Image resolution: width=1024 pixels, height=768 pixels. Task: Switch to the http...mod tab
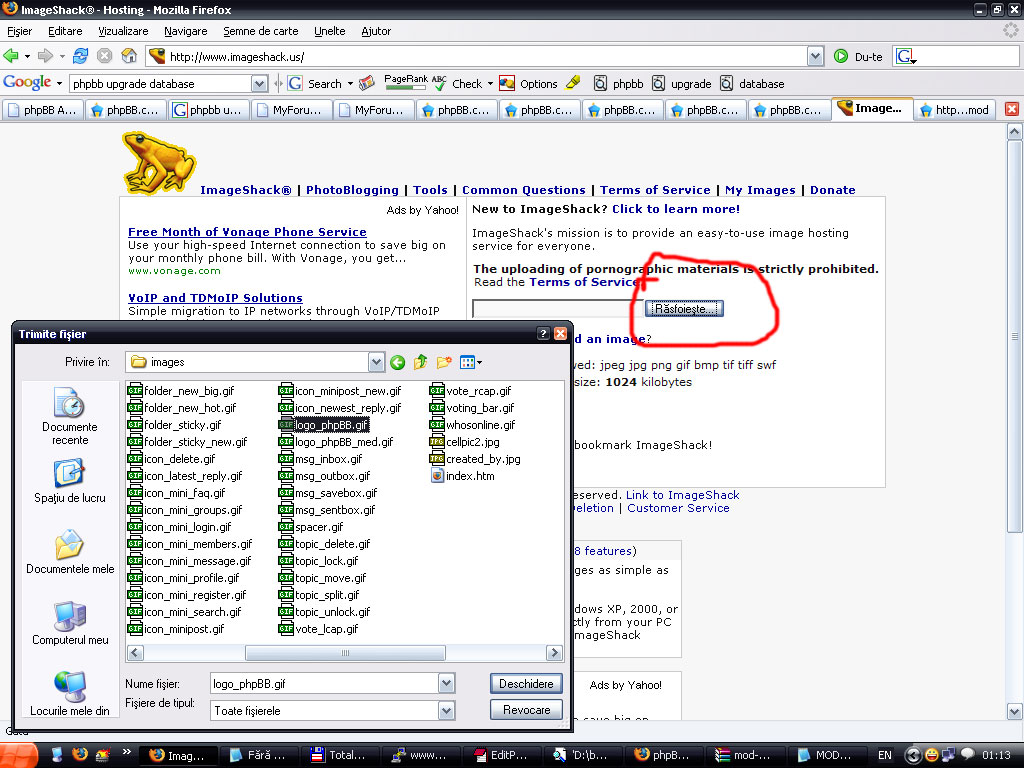(955, 110)
